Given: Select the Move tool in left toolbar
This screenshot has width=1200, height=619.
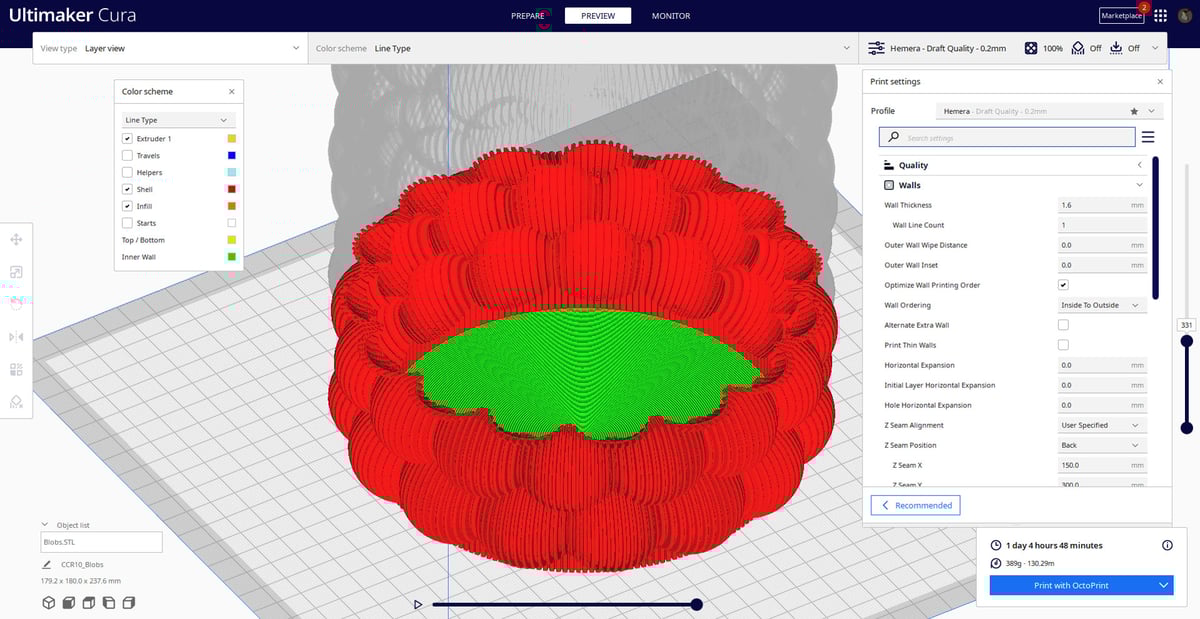Looking at the screenshot, I should coord(16,240).
